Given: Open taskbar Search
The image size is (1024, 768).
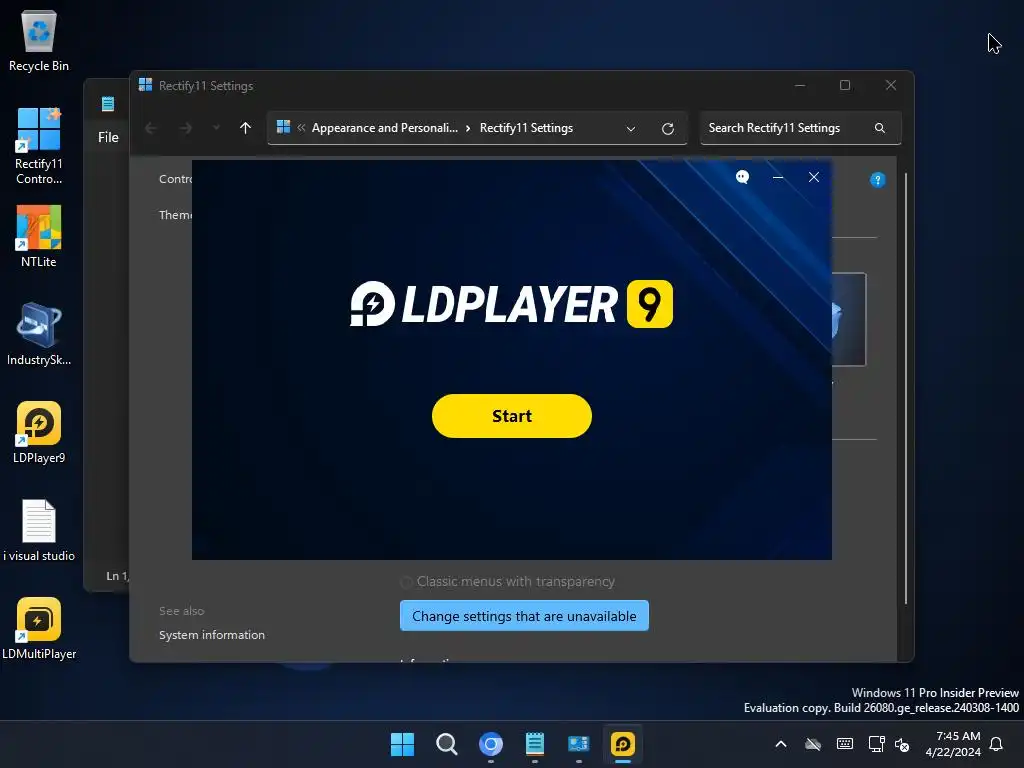Looking at the screenshot, I should [447, 744].
